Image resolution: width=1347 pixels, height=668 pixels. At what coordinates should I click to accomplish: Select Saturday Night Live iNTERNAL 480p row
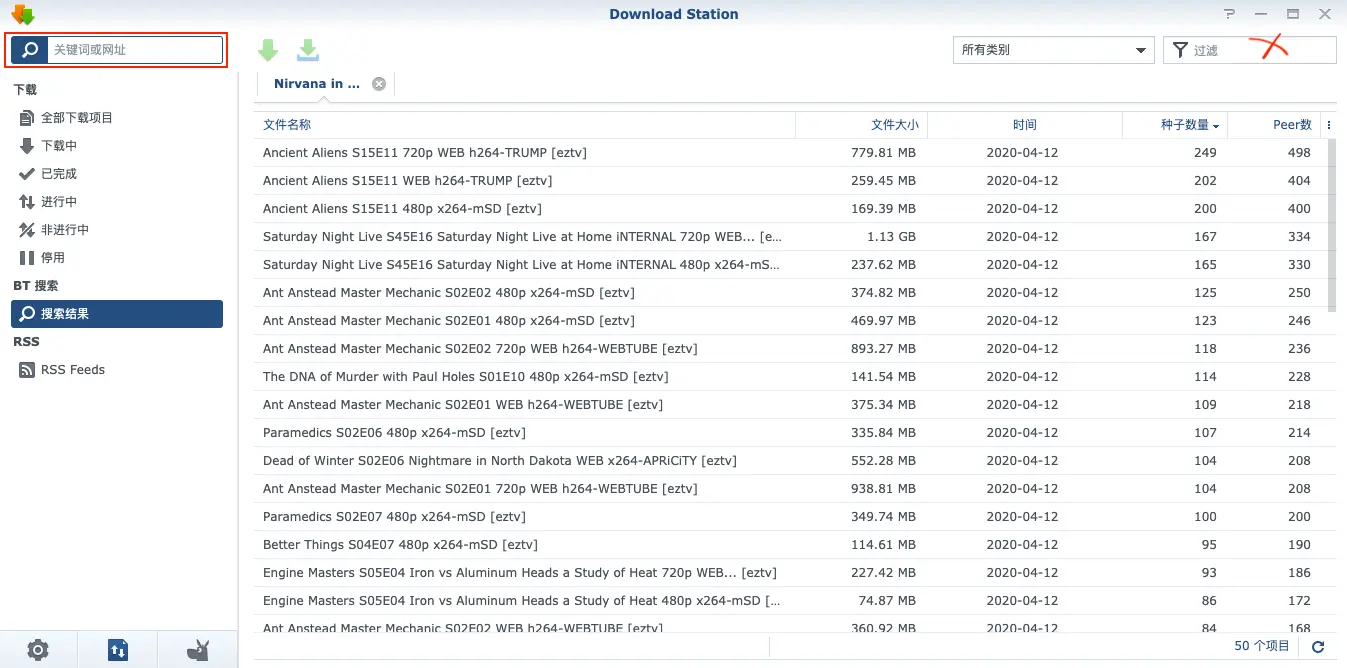(790, 265)
